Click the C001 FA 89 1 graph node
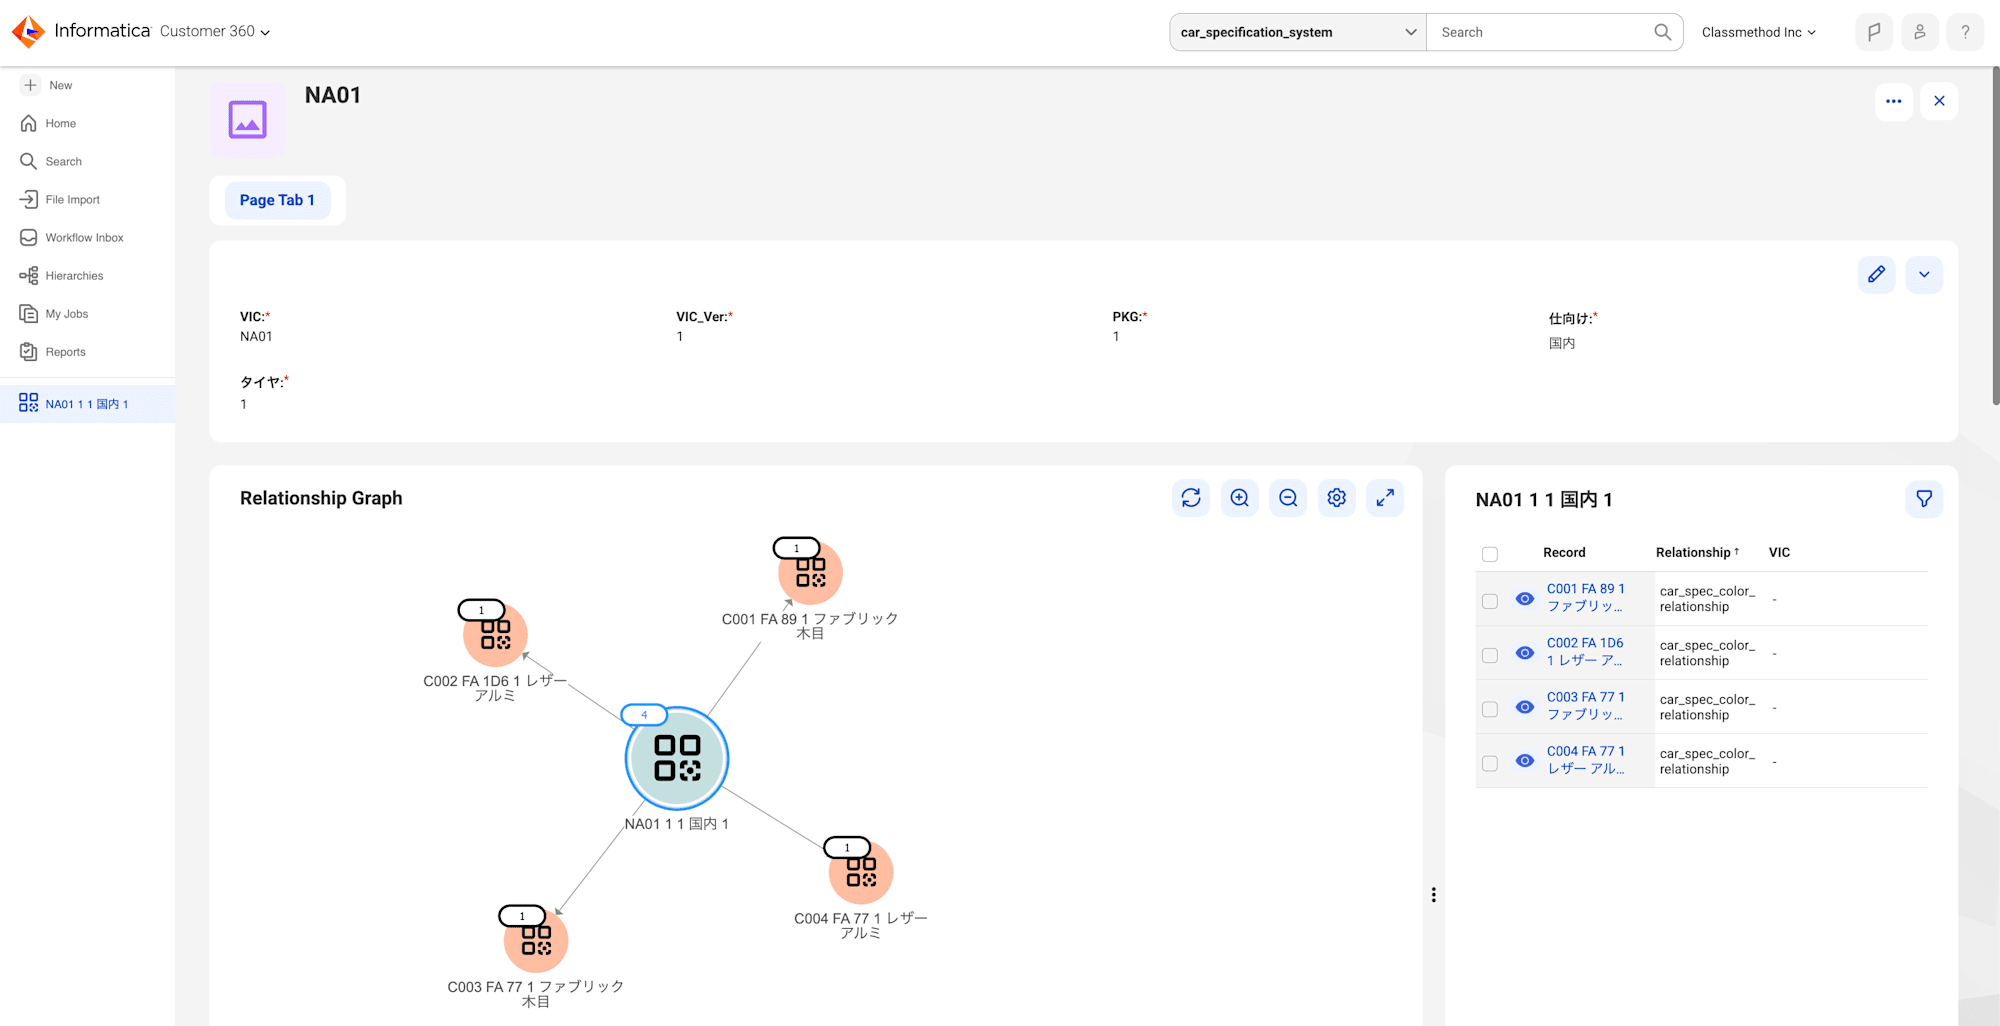2000x1026 pixels. pyautogui.click(x=811, y=573)
